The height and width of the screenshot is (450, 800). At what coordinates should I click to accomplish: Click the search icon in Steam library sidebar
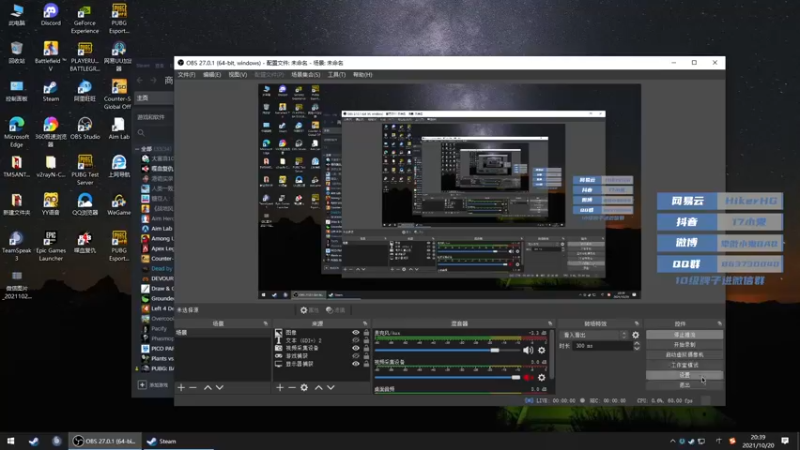click(141, 133)
